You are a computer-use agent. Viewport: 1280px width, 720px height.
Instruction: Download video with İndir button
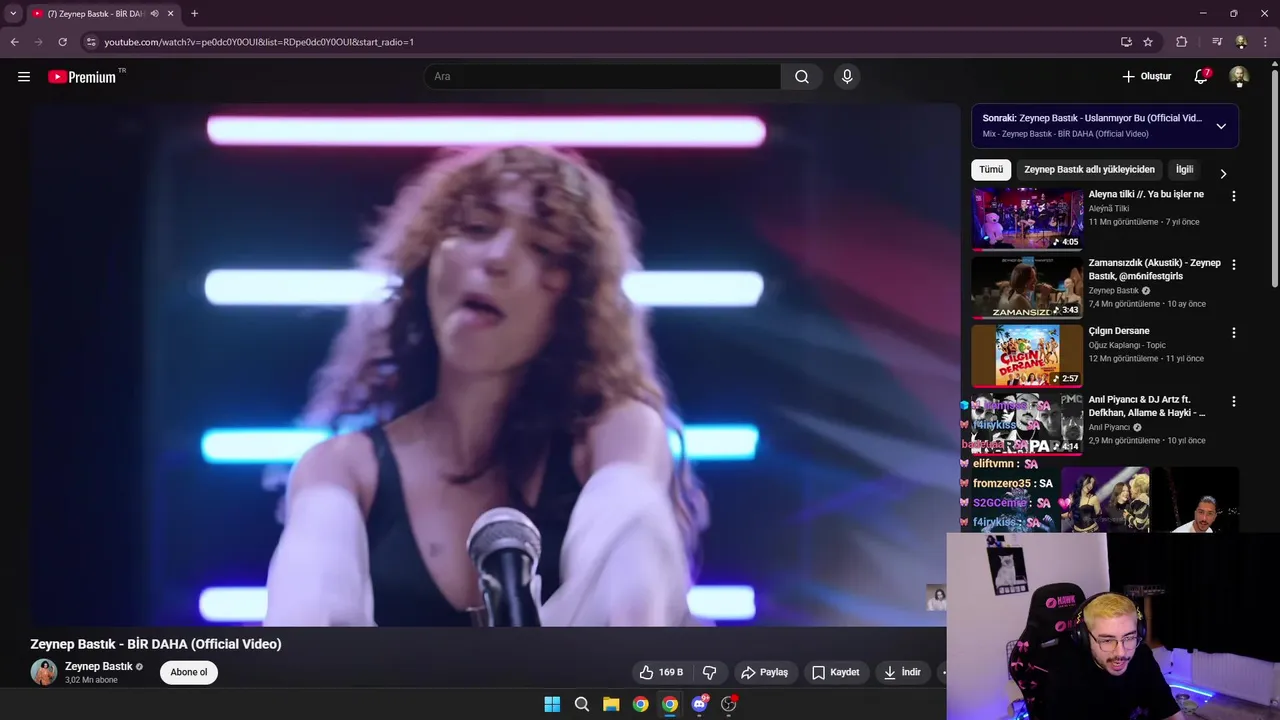pos(902,672)
